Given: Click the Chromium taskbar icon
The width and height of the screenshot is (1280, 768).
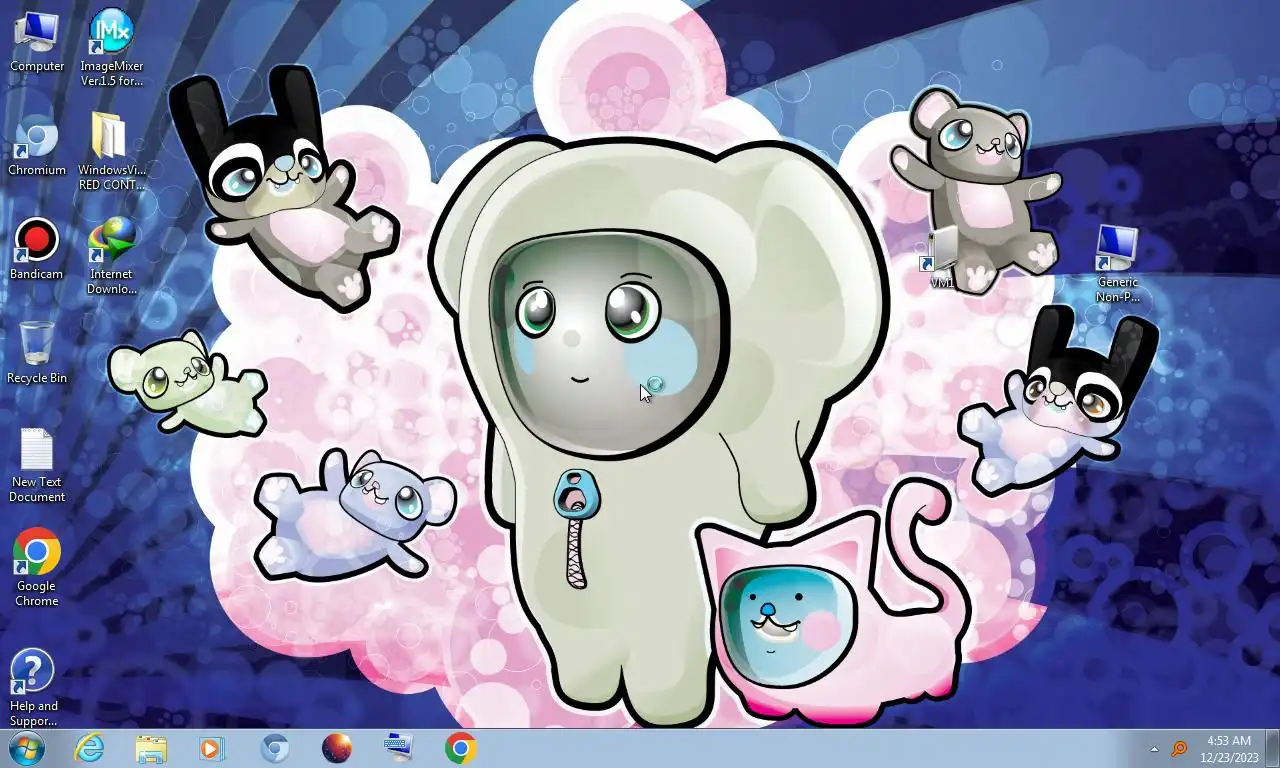Looking at the screenshot, I should click(275, 748).
